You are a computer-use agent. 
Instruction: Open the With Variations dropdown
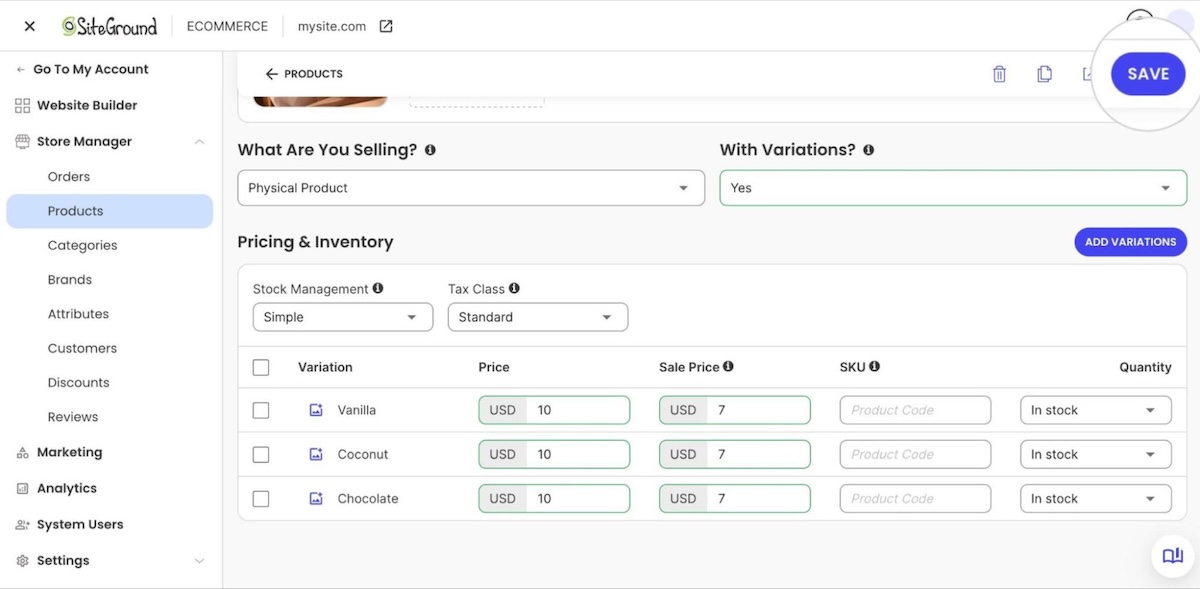point(953,188)
